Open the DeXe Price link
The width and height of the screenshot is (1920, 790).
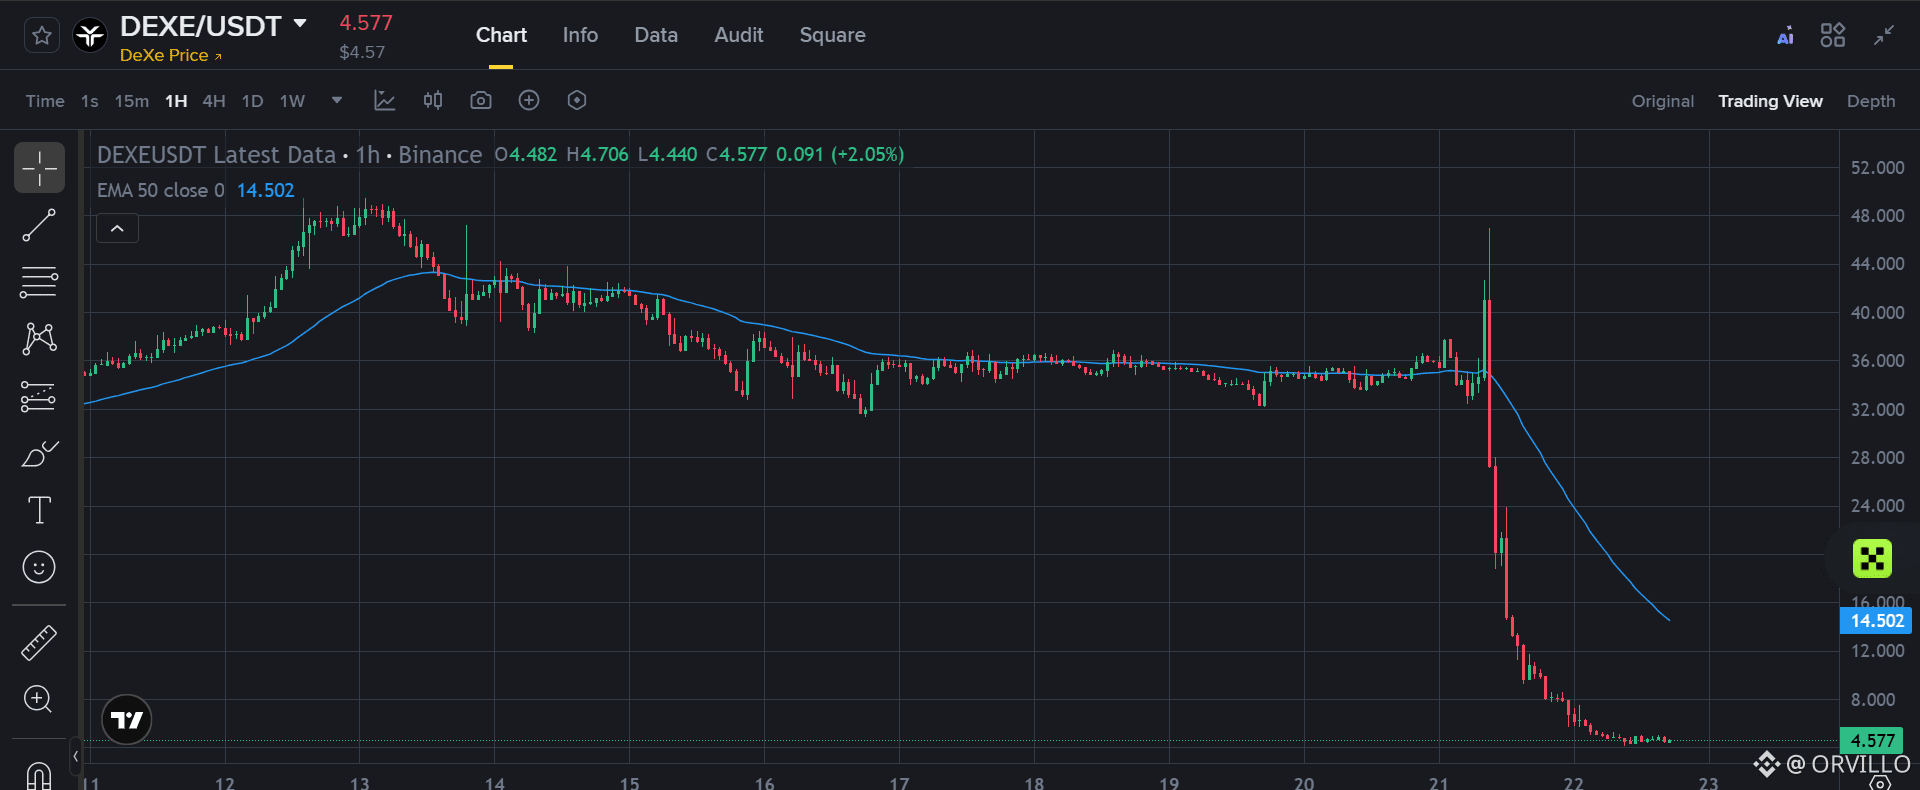click(x=171, y=55)
